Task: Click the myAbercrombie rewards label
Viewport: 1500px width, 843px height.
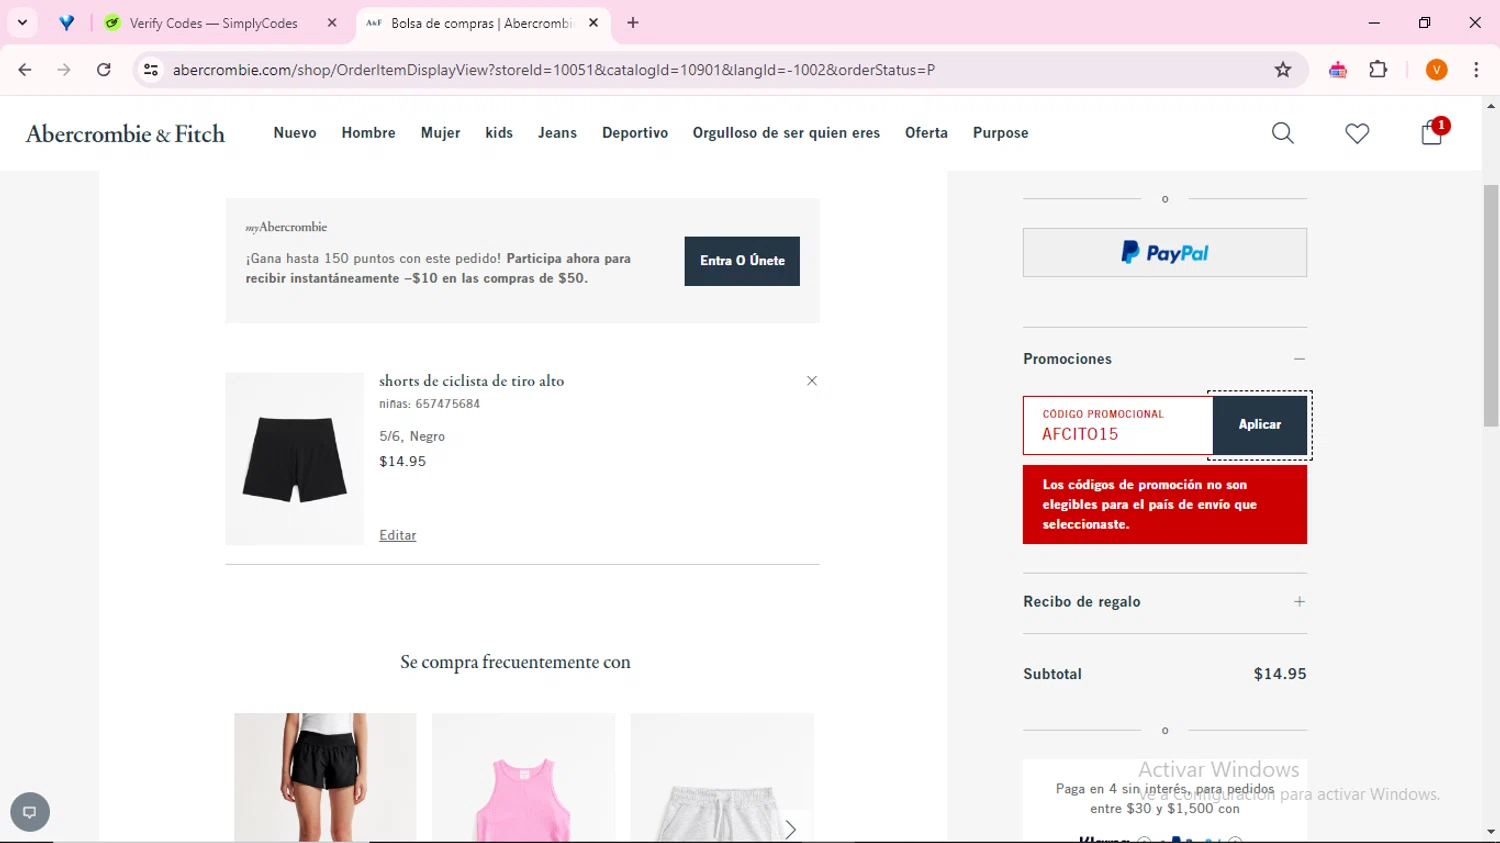Action: (x=286, y=227)
